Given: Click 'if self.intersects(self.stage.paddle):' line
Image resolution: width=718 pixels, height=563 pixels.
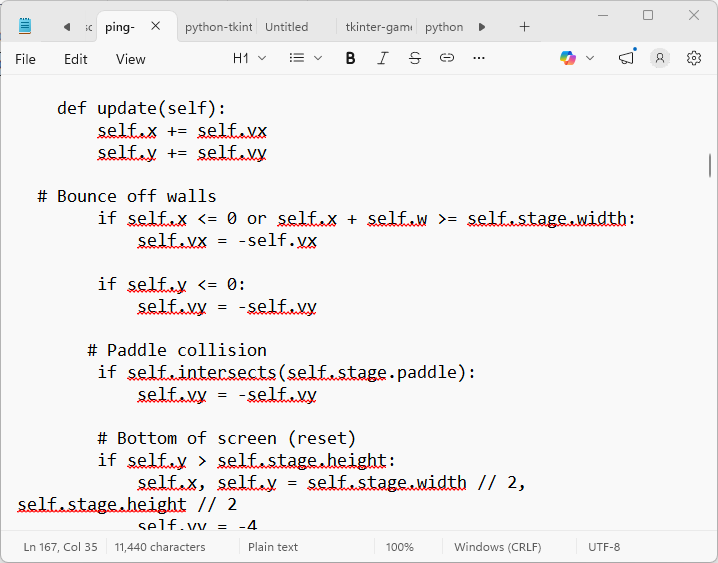Looking at the screenshot, I should (x=287, y=372).
